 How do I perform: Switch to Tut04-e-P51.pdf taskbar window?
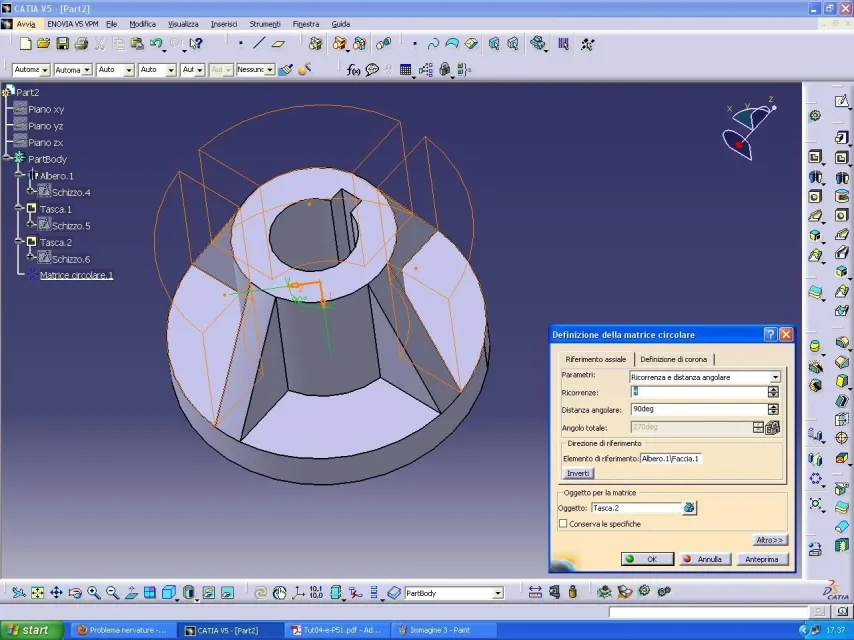click(x=338, y=630)
